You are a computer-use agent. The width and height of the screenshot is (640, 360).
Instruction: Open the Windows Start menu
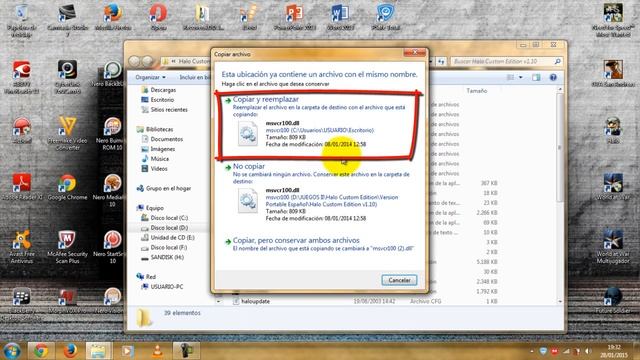click(11, 351)
